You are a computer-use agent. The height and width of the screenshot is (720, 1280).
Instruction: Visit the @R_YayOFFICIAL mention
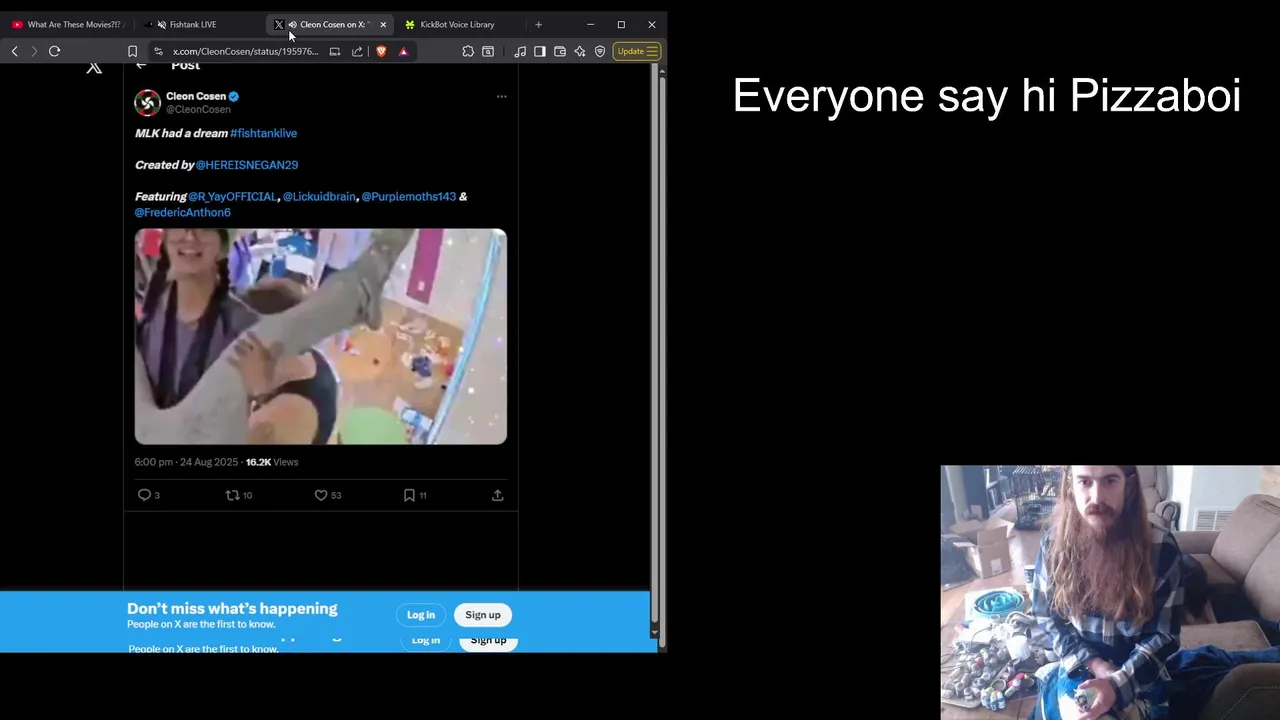232,197
